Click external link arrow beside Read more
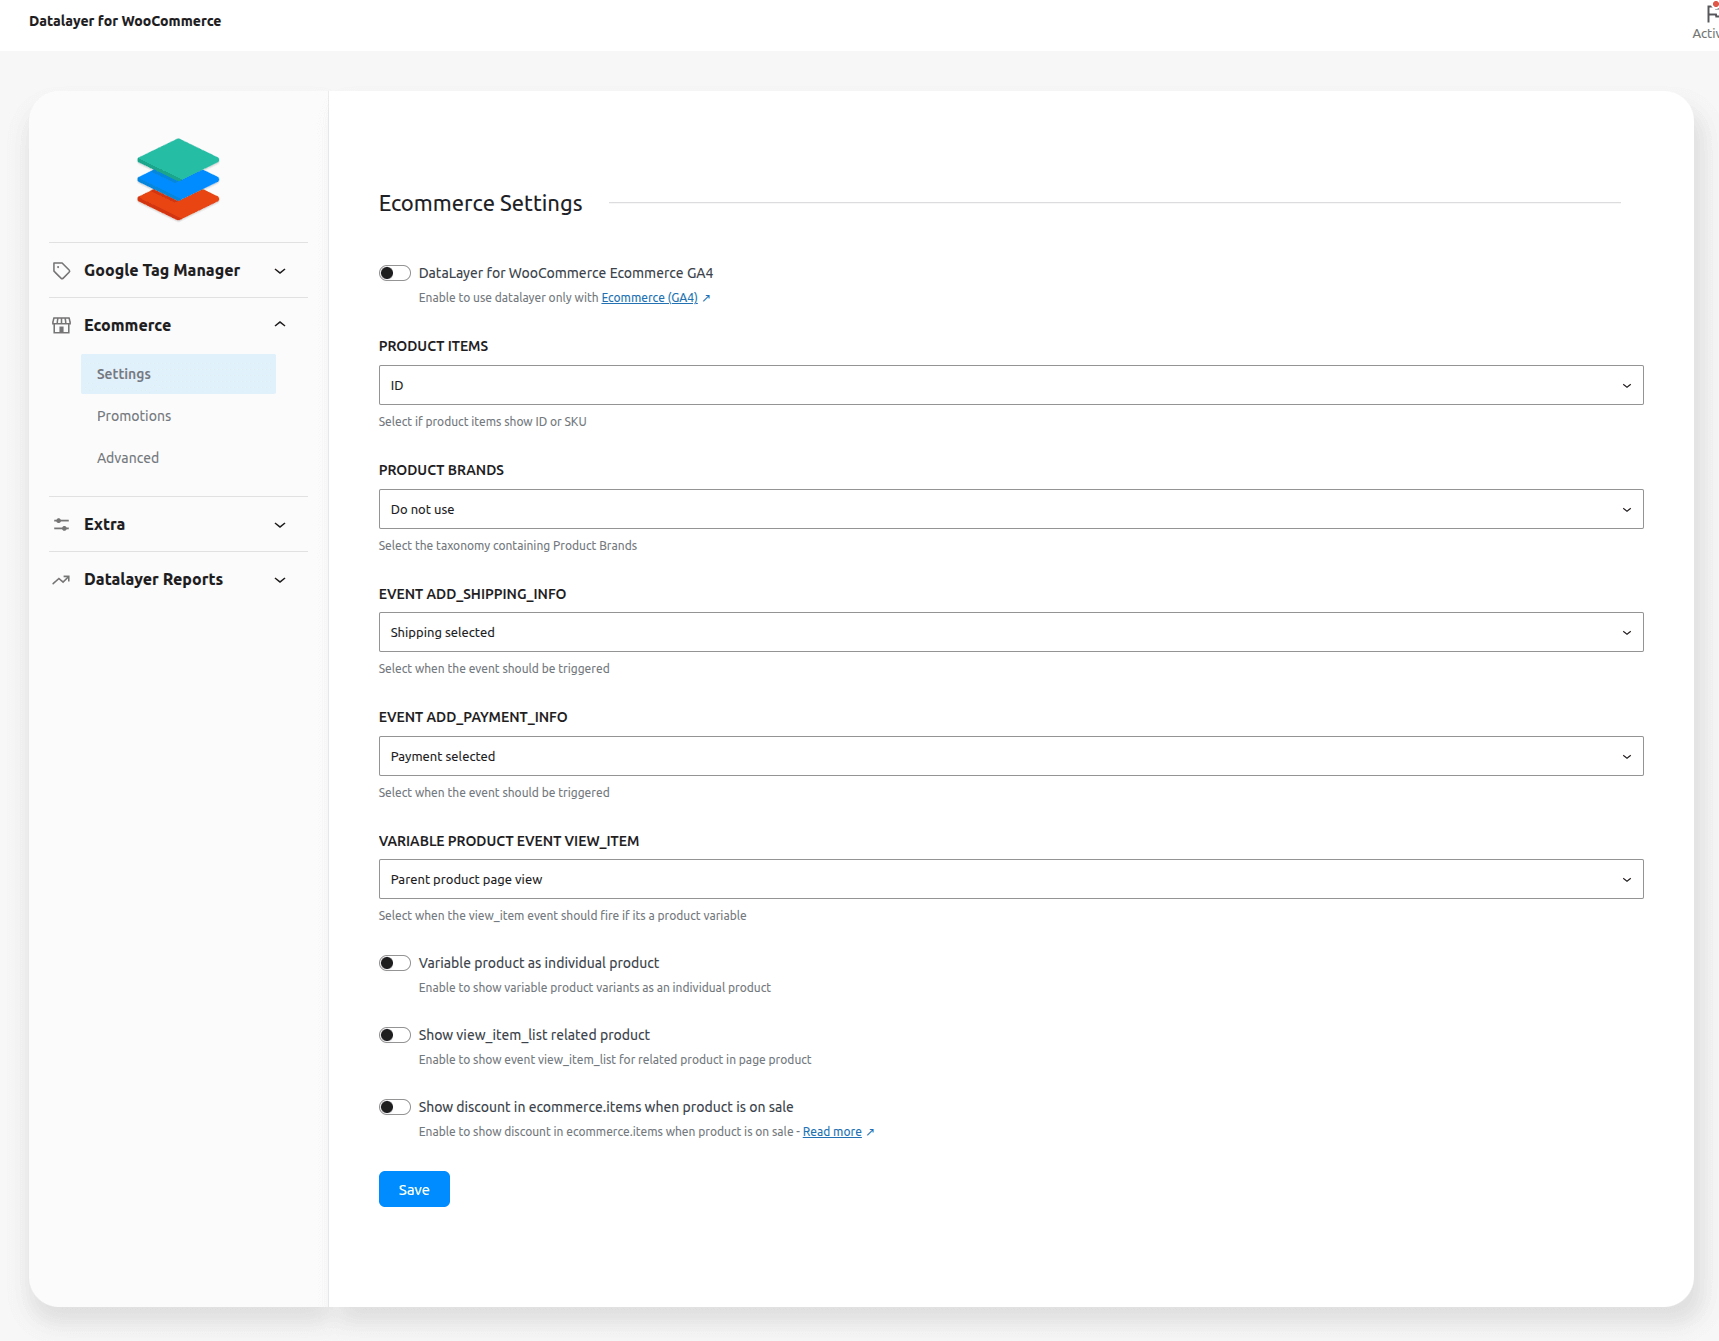This screenshot has width=1719, height=1341. coord(870,1132)
